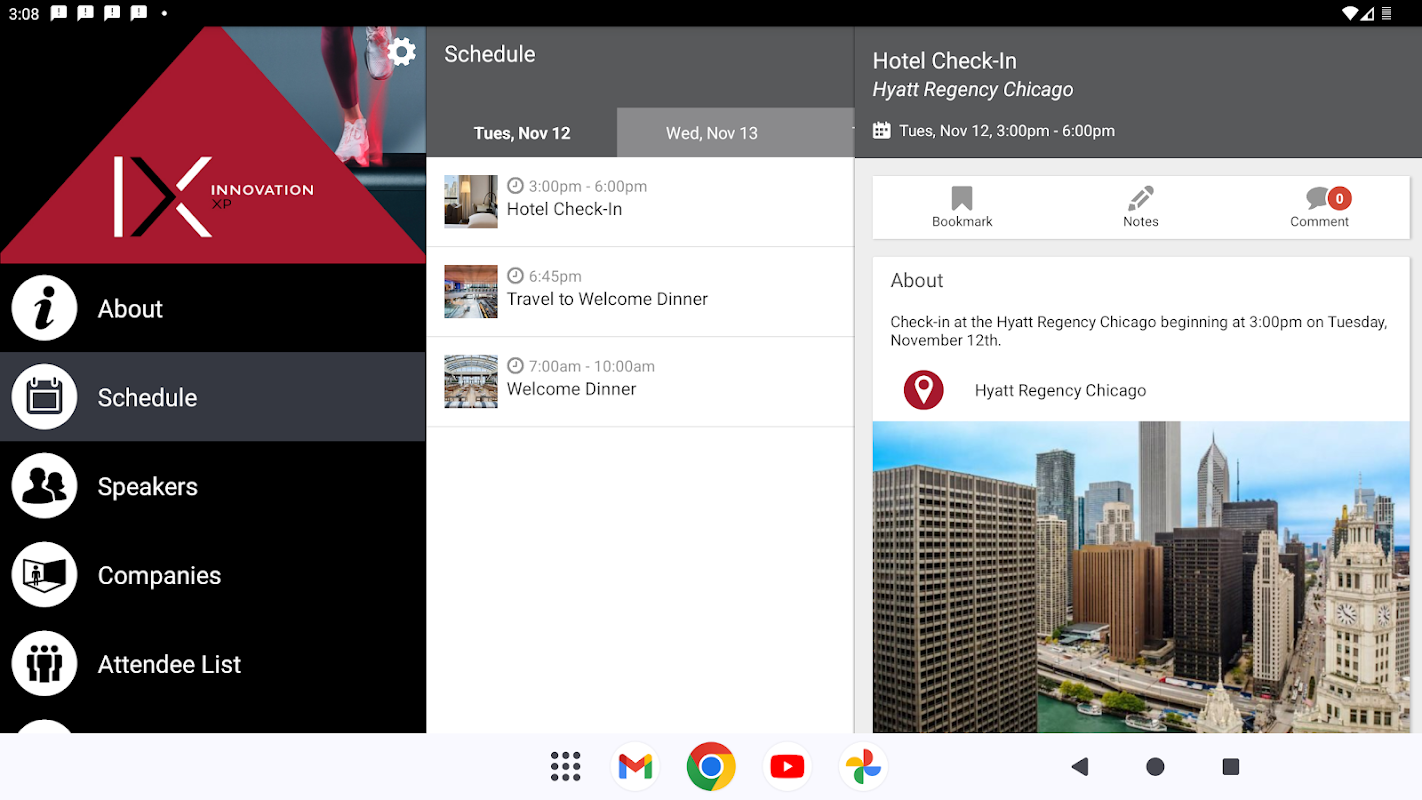The height and width of the screenshot is (800, 1422).
Task: Click the check-in description paragraph
Action: (1139, 331)
